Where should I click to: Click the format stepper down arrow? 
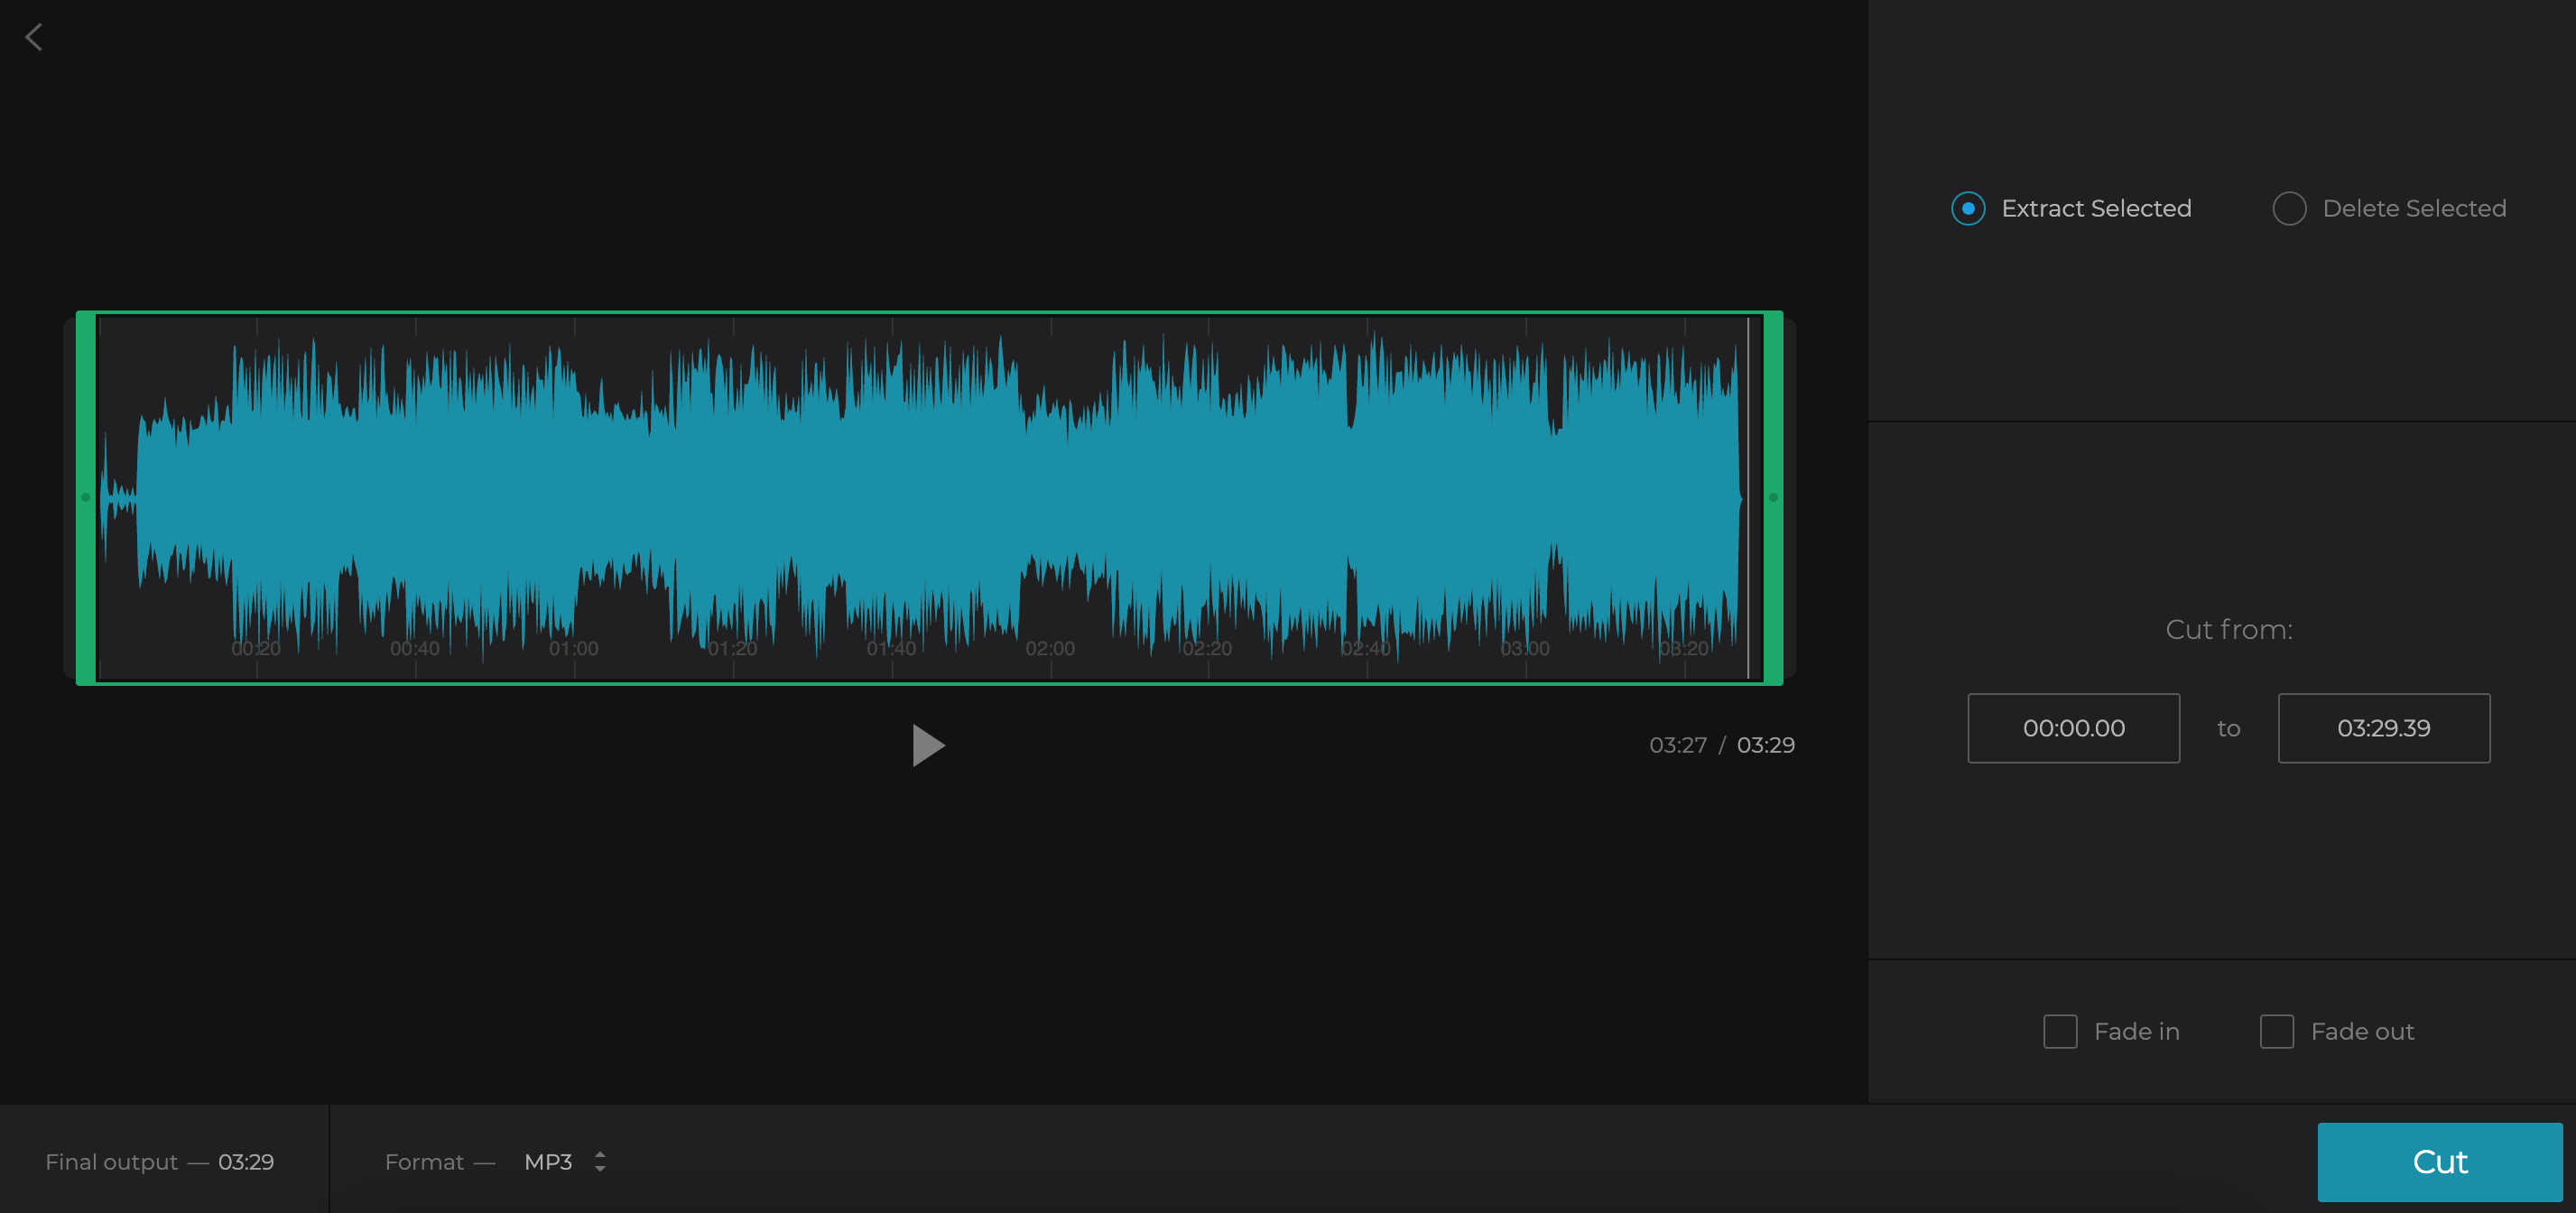(599, 1169)
